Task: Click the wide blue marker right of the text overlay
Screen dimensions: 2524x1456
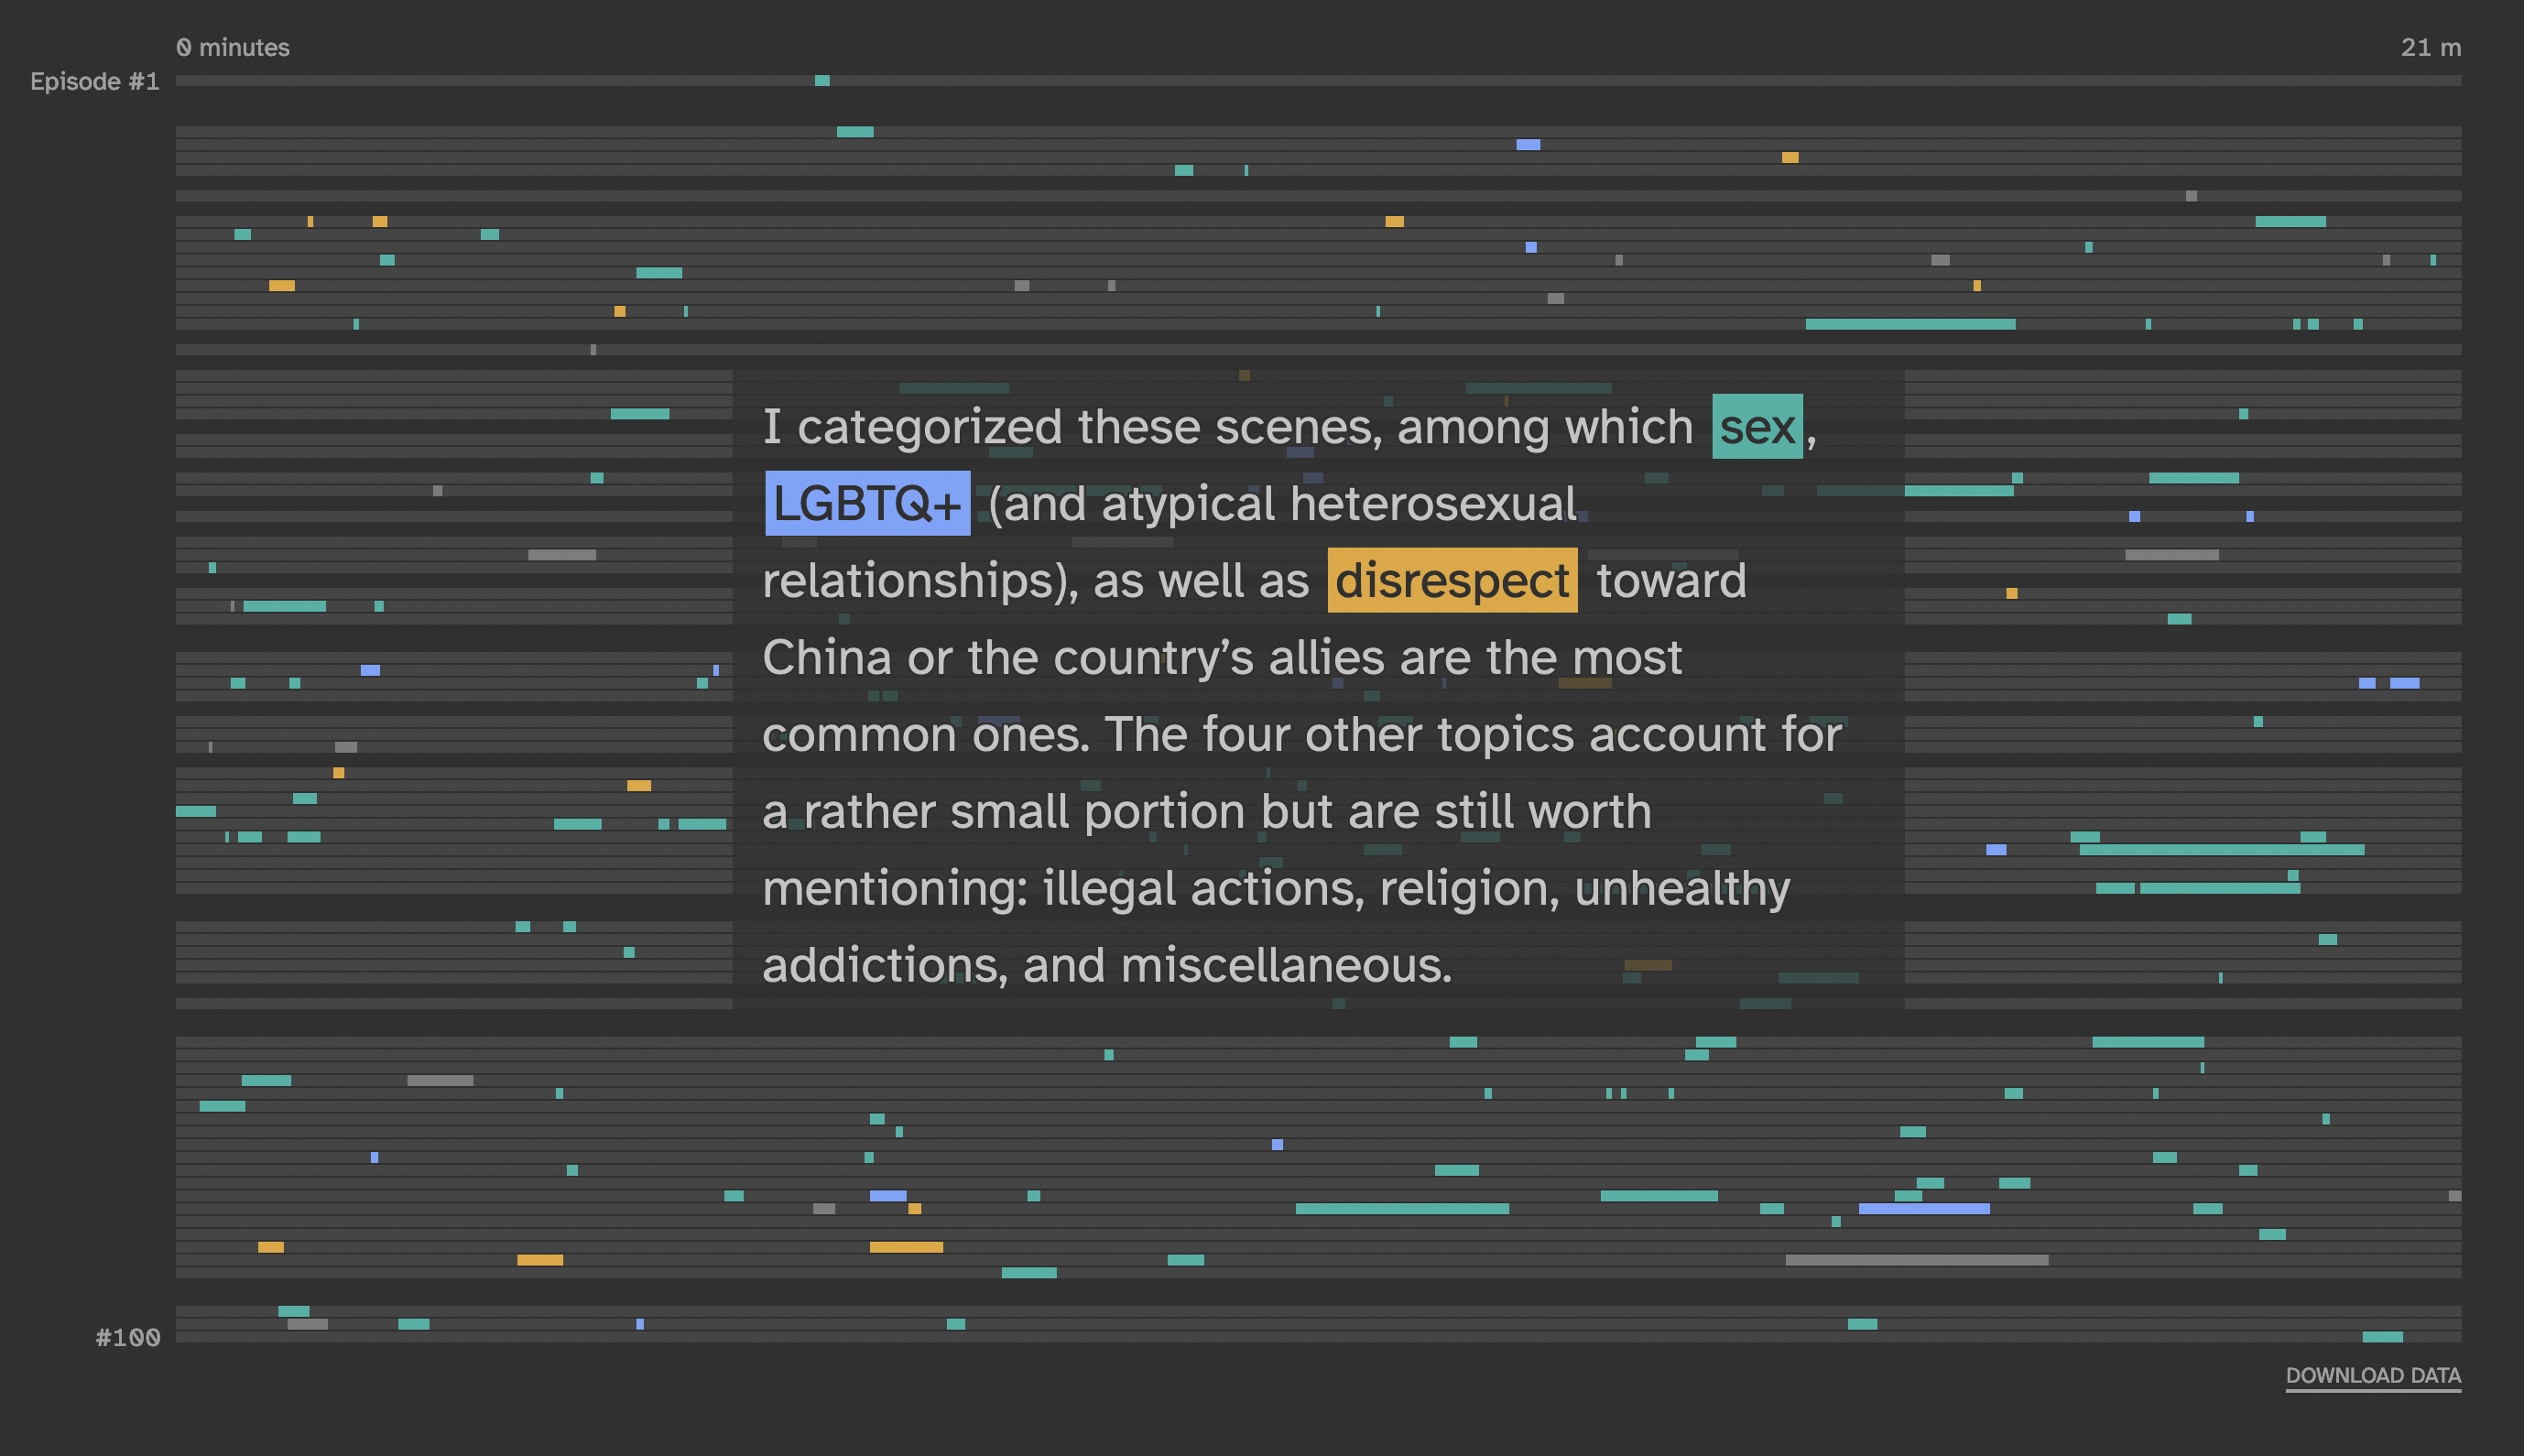Action: point(2404,683)
